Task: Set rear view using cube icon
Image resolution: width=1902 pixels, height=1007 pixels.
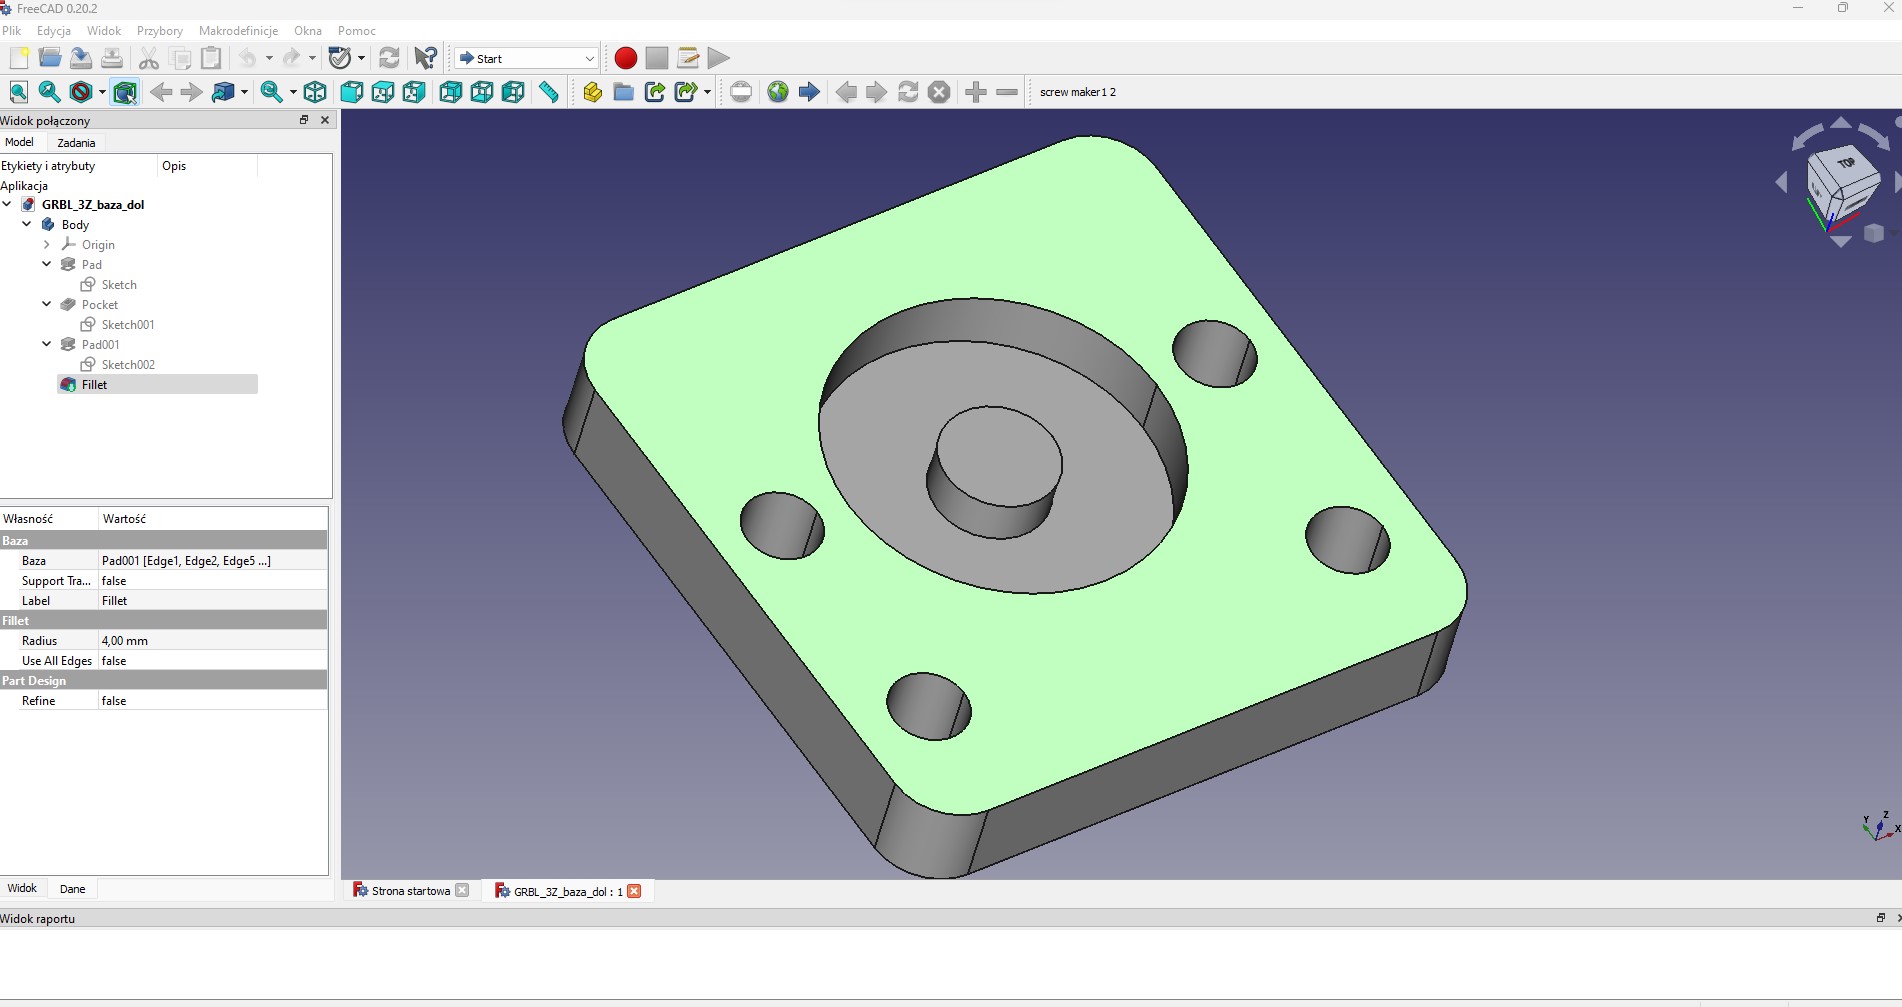Action: click(x=451, y=92)
